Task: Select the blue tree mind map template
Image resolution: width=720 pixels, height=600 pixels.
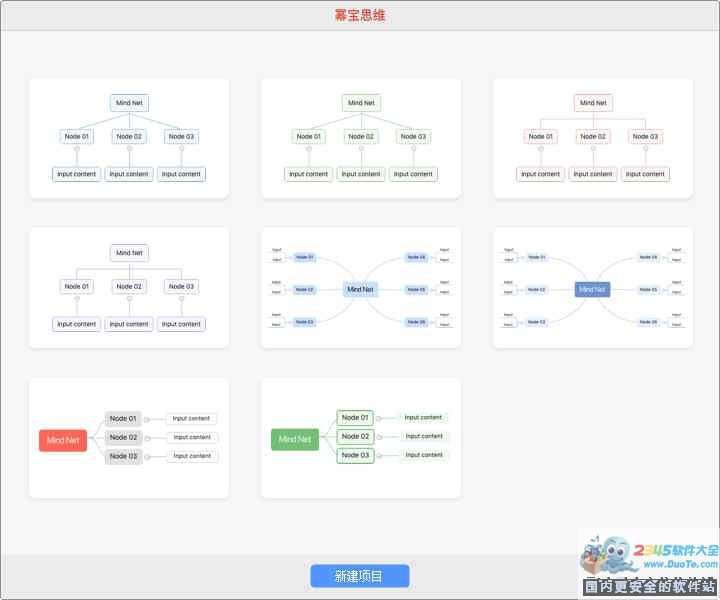Action: pos(129,139)
